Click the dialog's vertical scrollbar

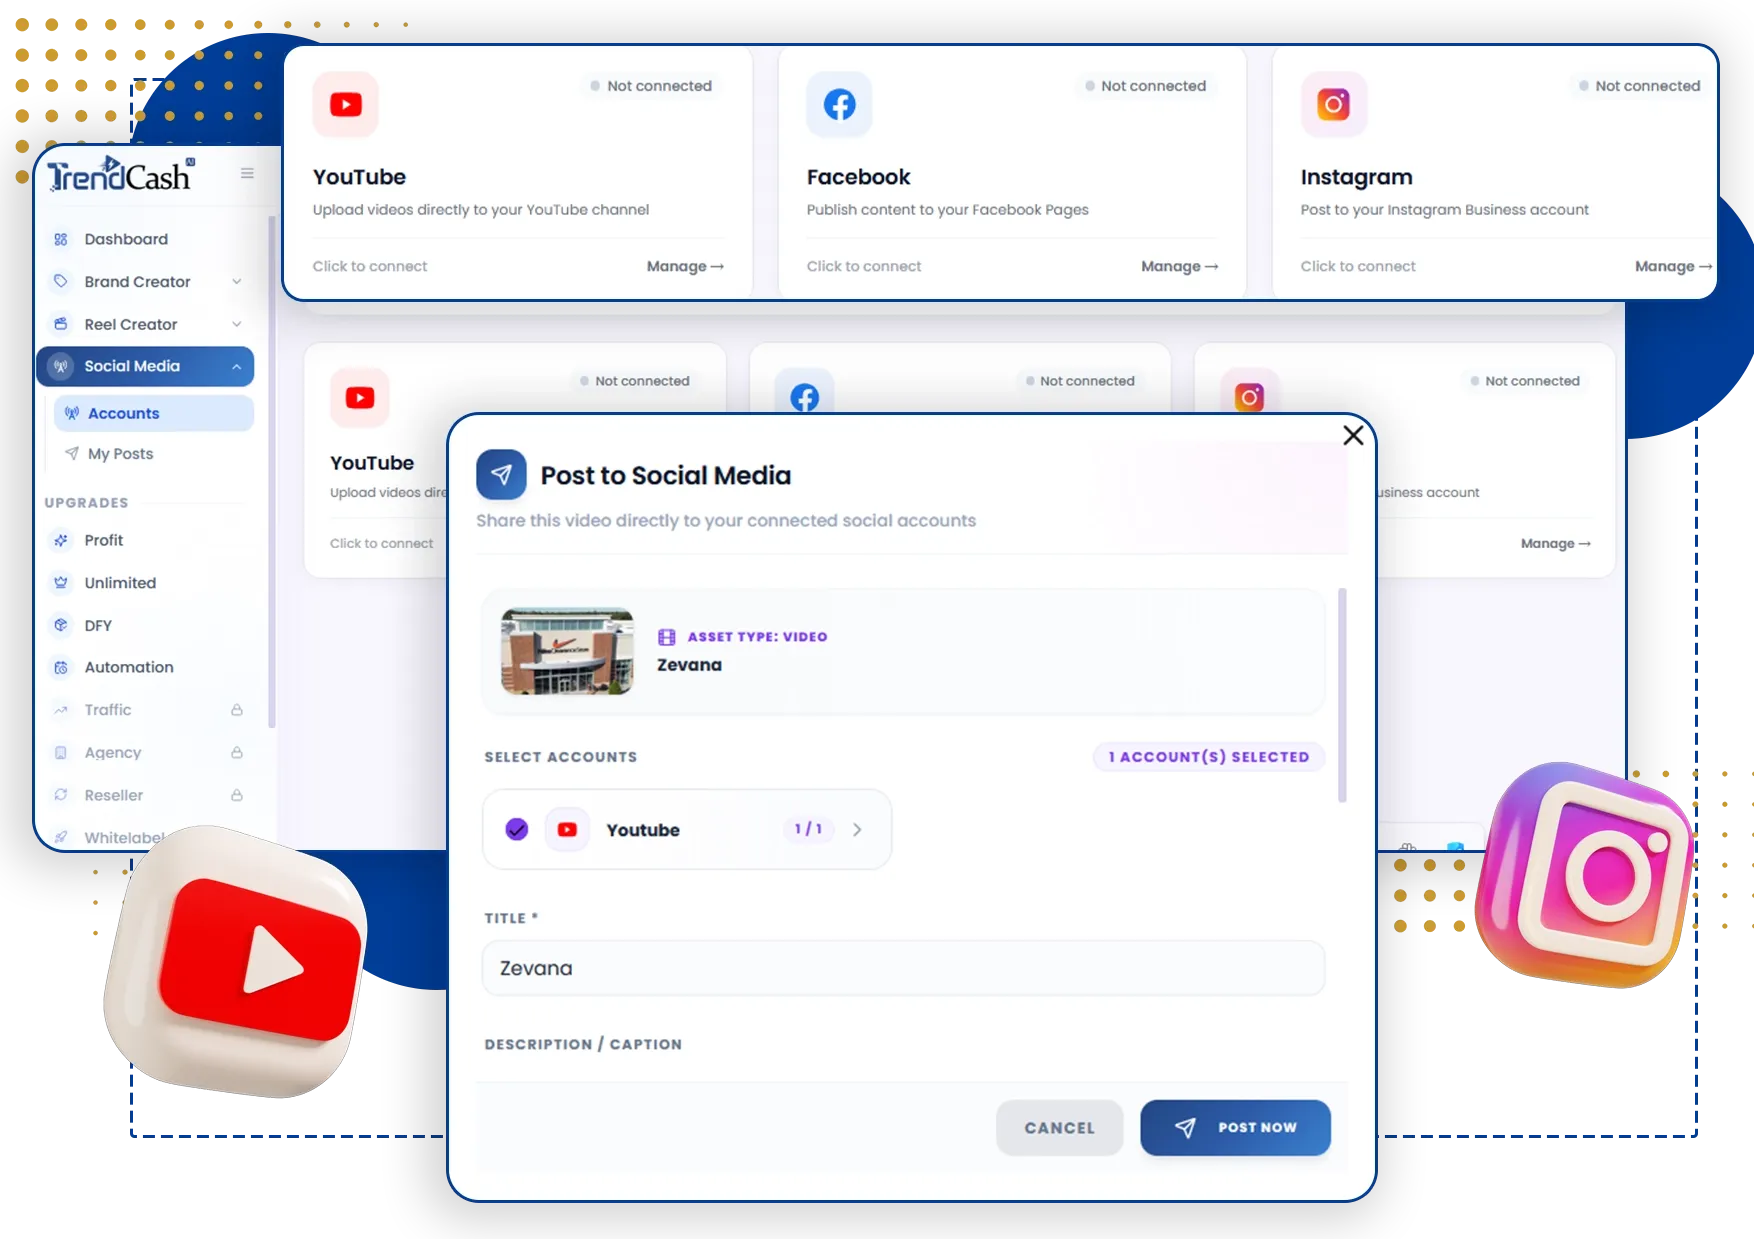[1342, 695]
